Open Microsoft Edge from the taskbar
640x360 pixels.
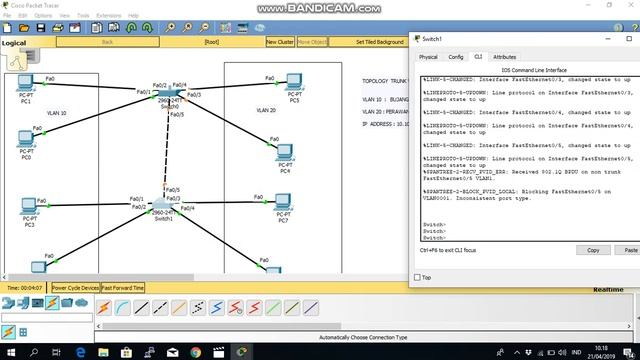click(x=80, y=352)
